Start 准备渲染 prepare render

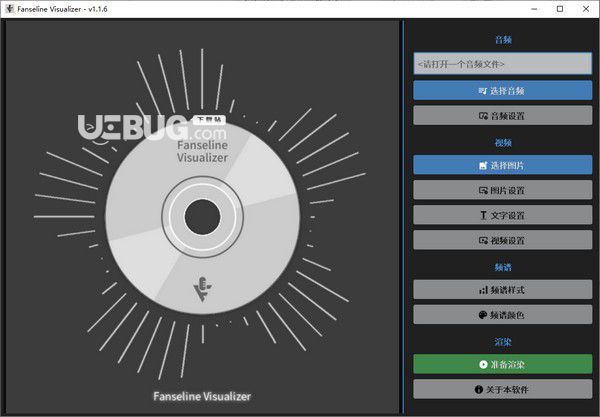click(x=502, y=364)
